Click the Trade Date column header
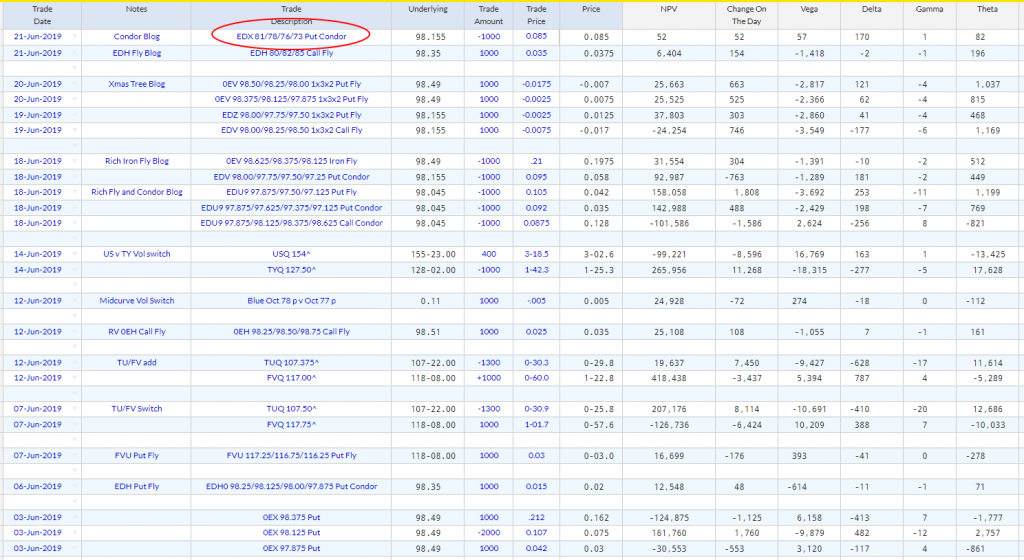The height and width of the screenshot is (560, 1024). point(42,15)
